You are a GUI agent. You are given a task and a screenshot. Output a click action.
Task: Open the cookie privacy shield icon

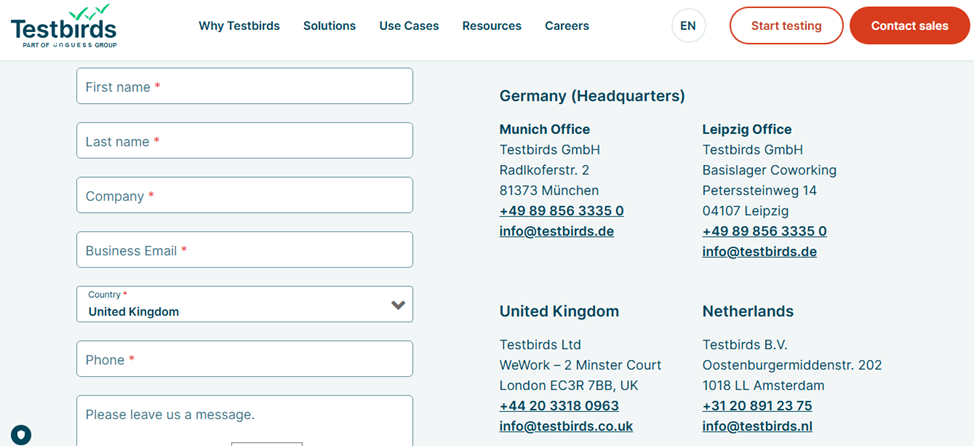[21, 434]
